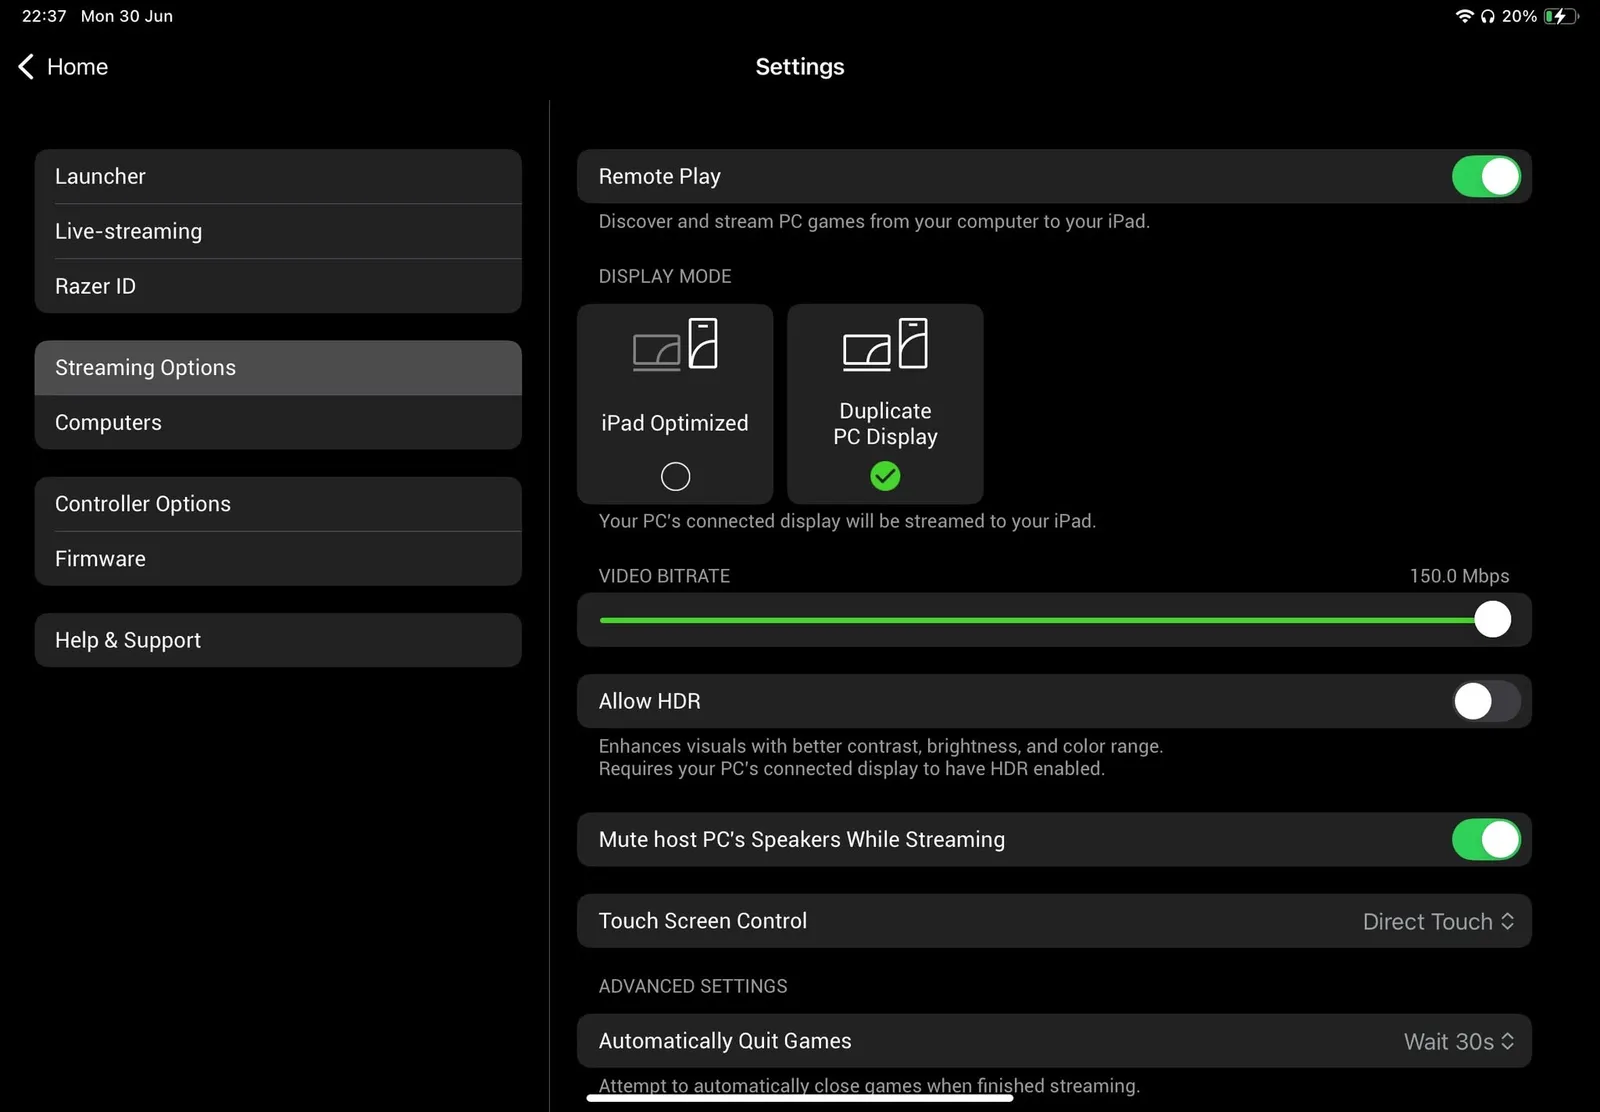The width and height of the screenshot is (1600, 1112).
Task: Click the Duplicate PC Display mode icon
Action: [885, 345]
